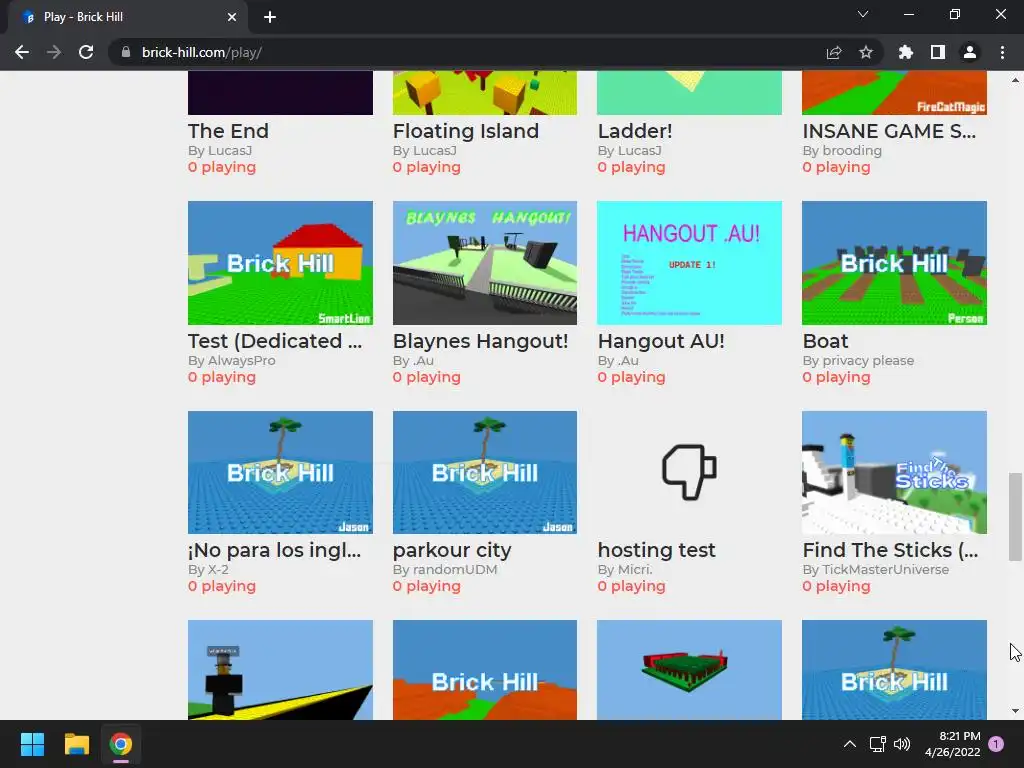Open Chrome's three-dot menu
Viewport: 1024px width, 768px height.
[x=1002, y=52]
